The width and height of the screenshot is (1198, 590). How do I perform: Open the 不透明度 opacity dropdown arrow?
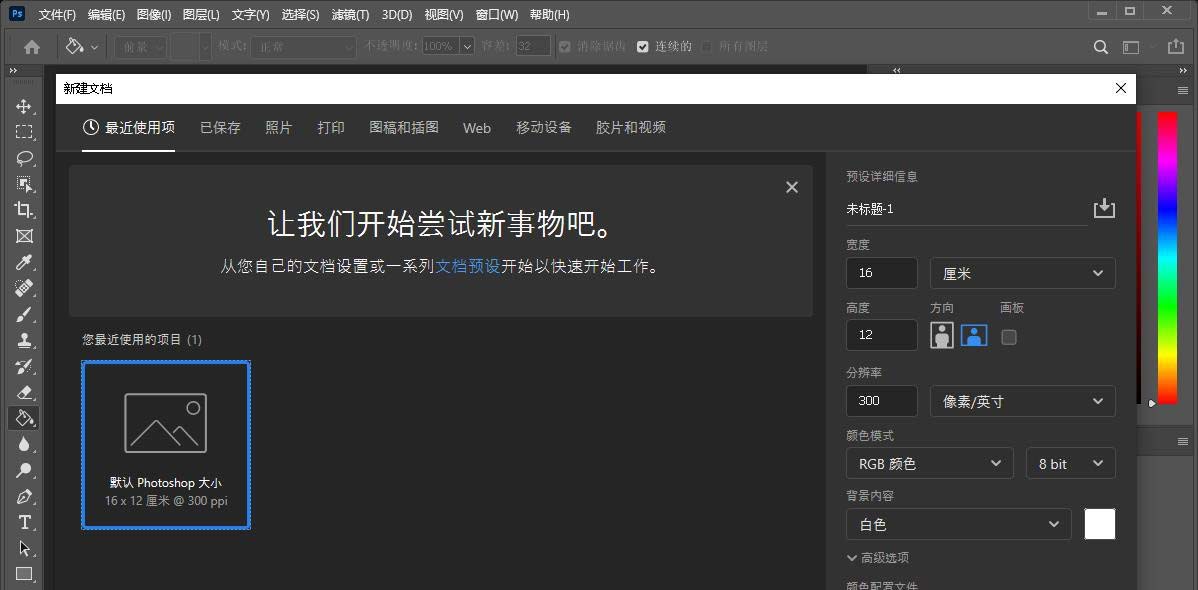pyautogui.click(x=467, y=47)
